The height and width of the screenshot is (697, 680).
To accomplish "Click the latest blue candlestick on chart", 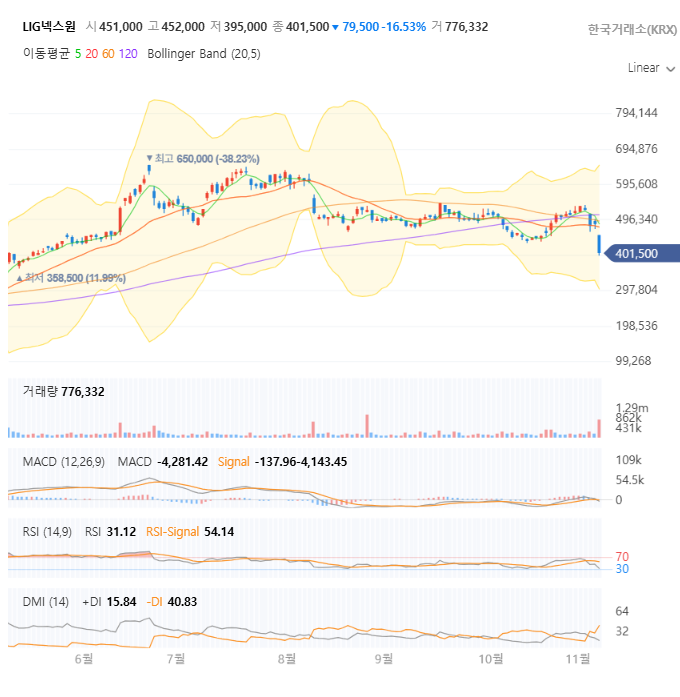I will [x=599, y=244].
